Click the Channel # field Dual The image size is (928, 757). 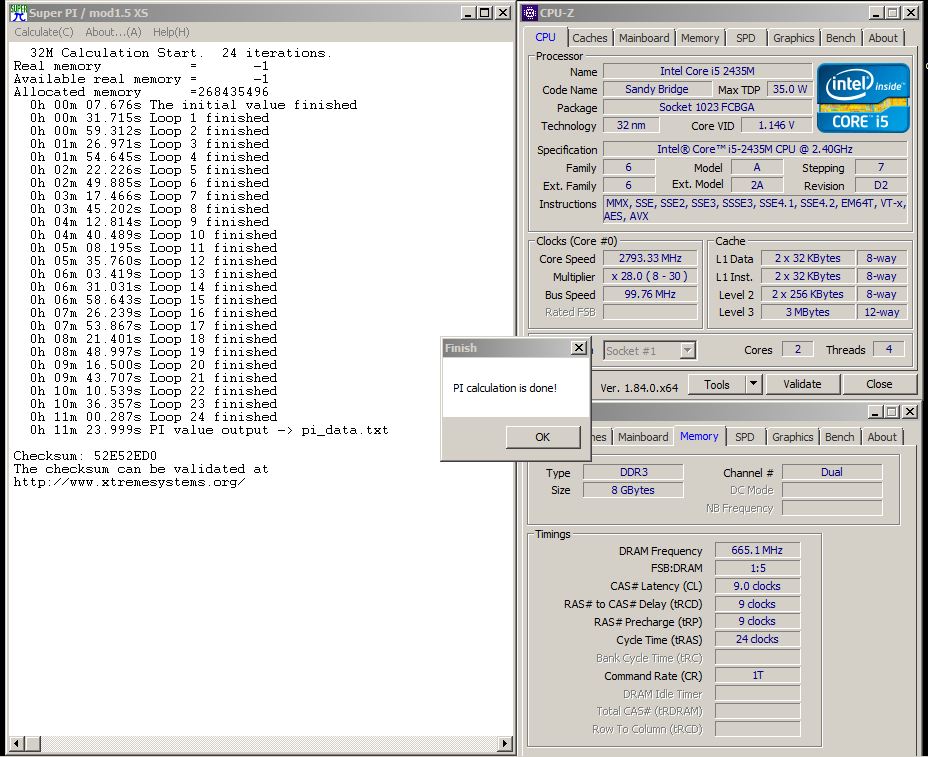(832, 472)
